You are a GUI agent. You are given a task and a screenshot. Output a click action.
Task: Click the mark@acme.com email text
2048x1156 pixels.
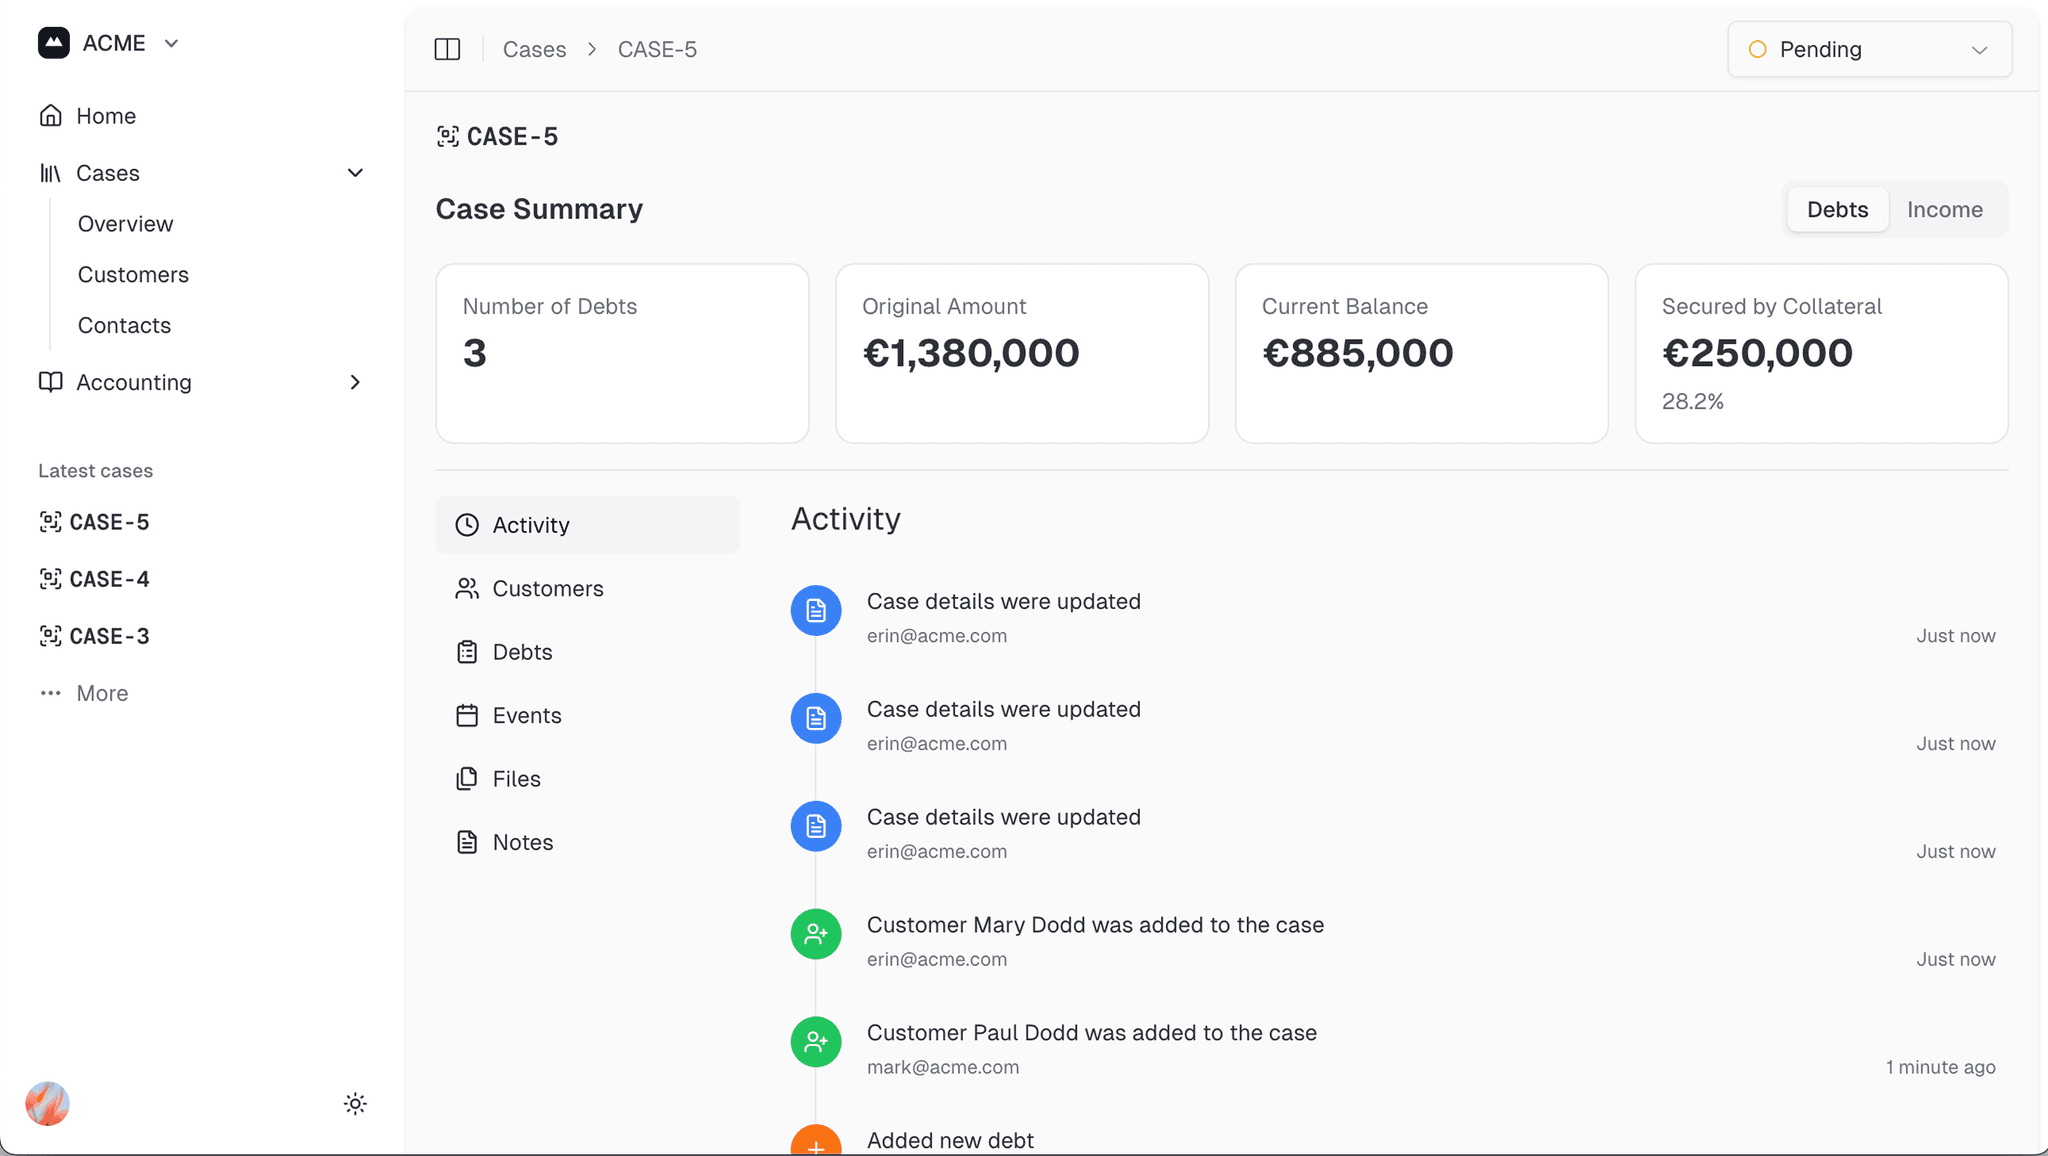943,1067
